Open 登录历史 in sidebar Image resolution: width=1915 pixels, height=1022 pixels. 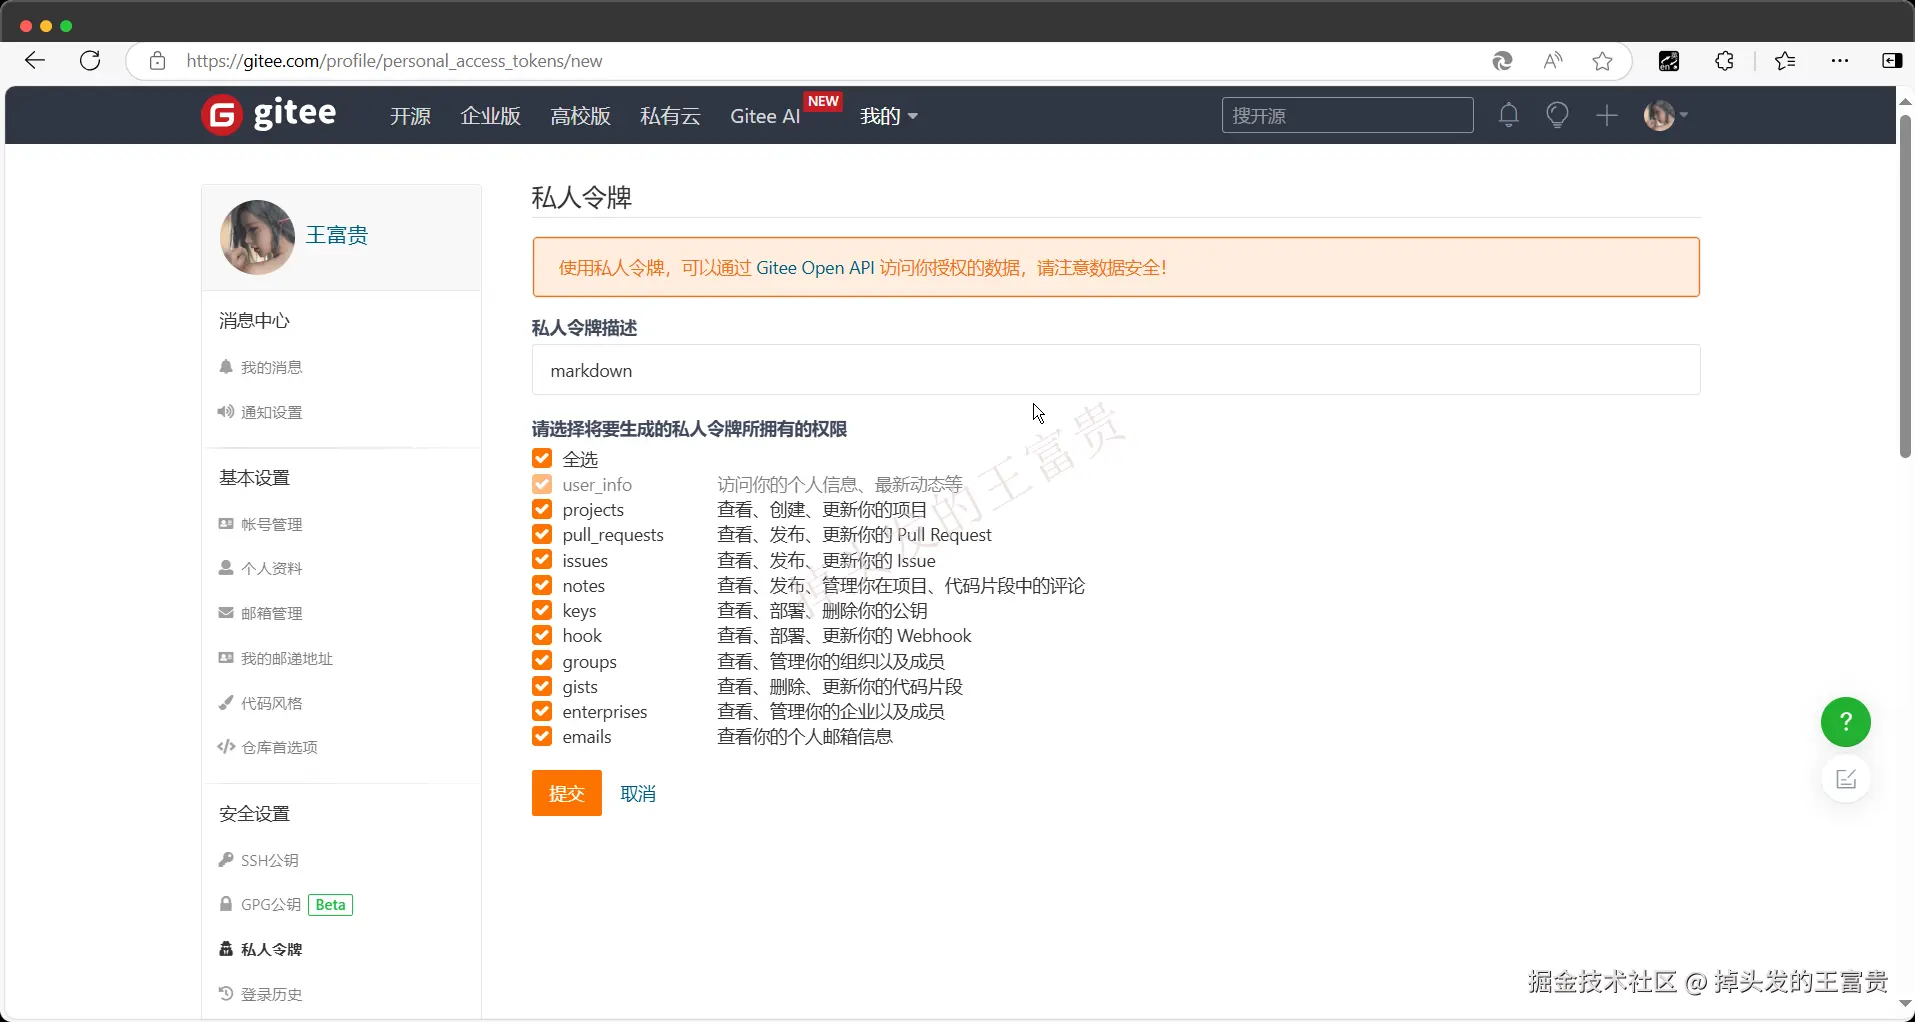(261, 994)
